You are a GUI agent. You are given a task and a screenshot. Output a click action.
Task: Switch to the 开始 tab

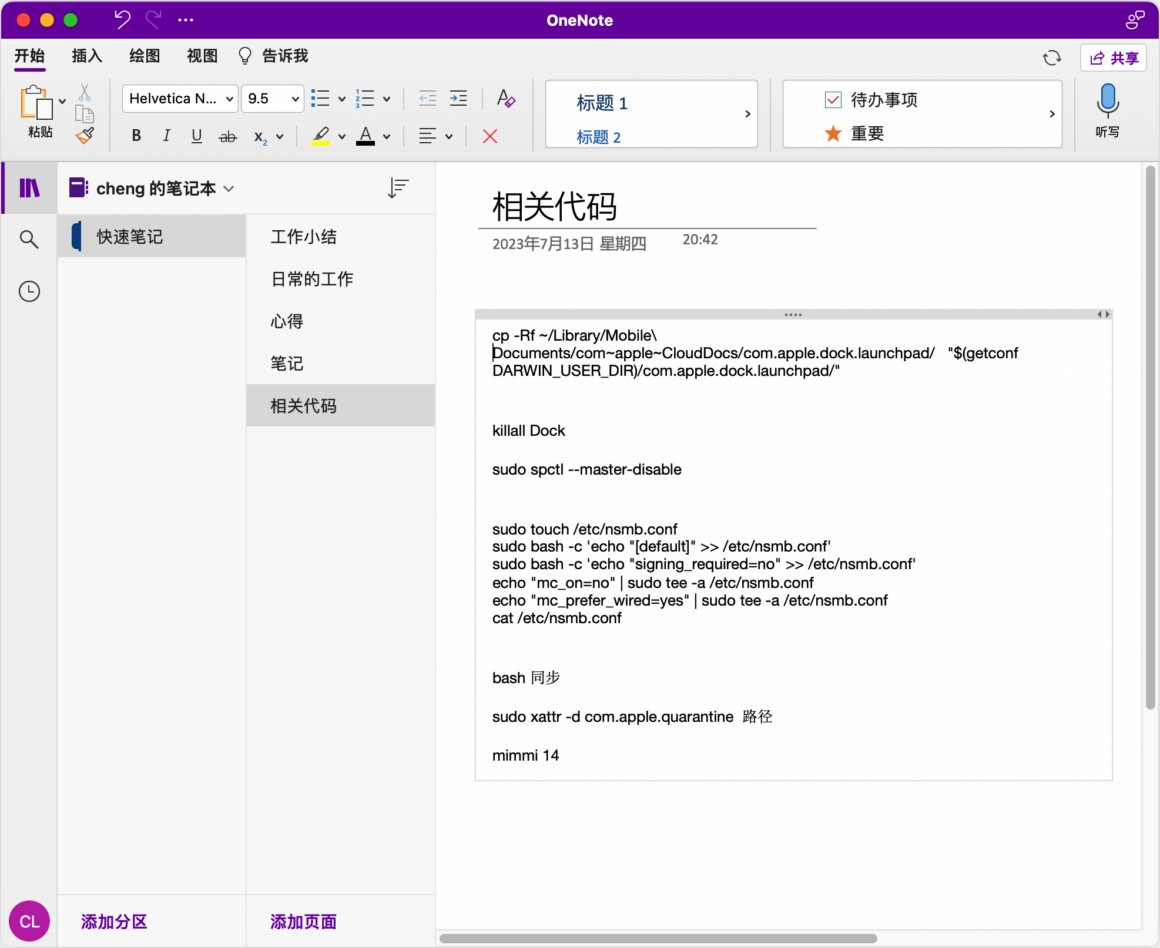point(30,56)
